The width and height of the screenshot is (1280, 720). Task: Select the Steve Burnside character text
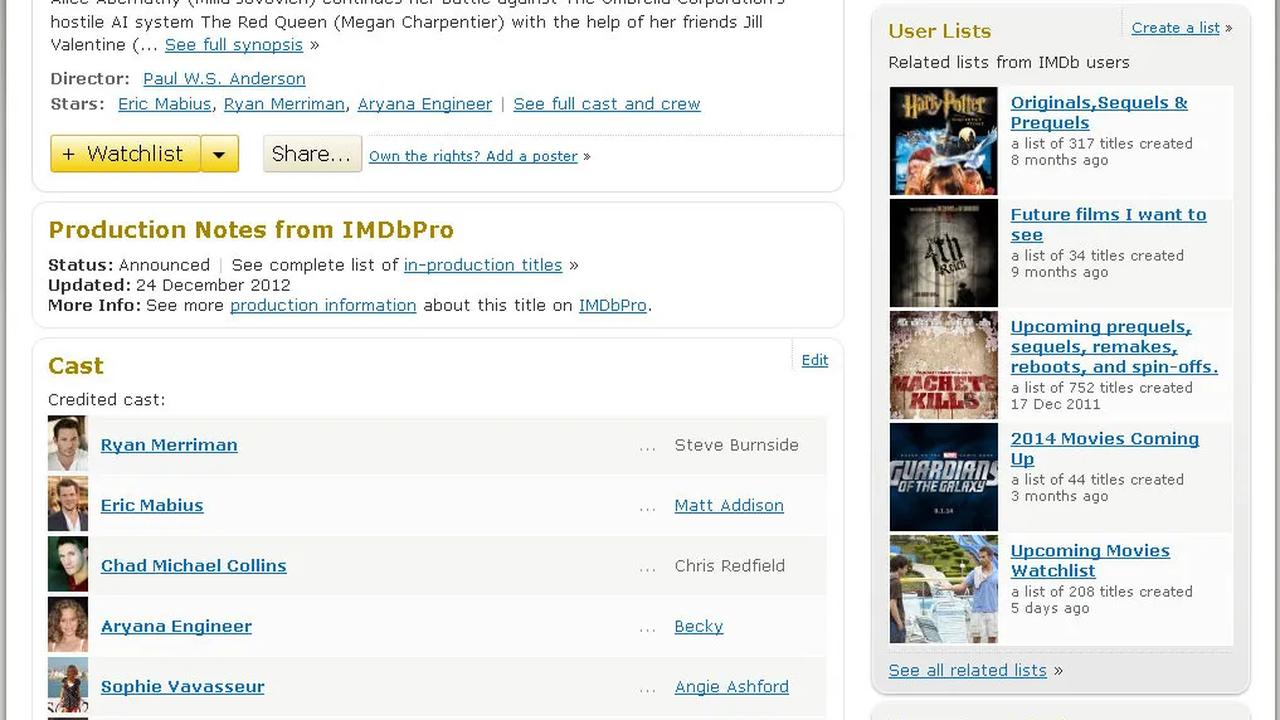pos(737,445)
